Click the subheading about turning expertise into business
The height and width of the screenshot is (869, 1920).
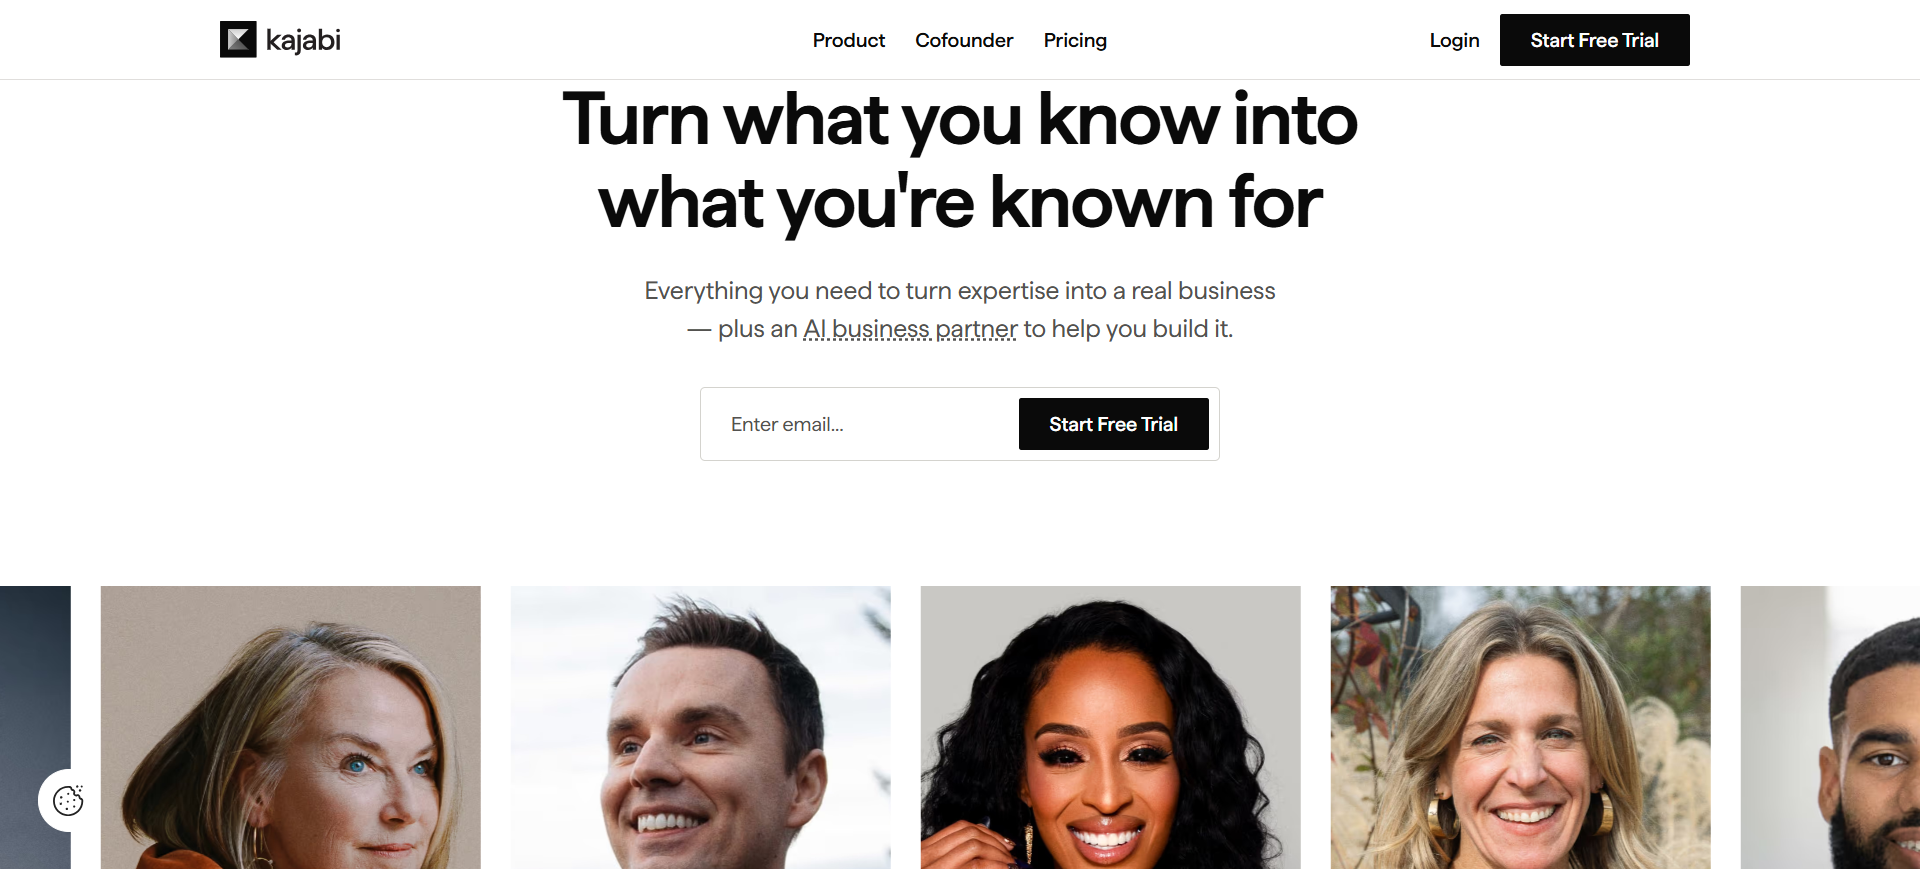tap(960, 310)
